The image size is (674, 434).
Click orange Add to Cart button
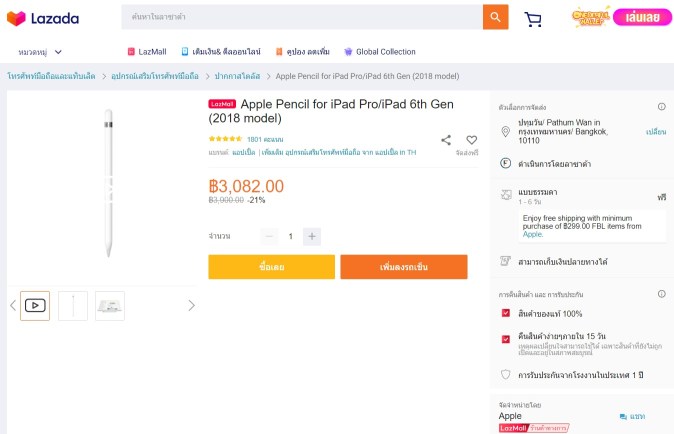coord(403,267)
